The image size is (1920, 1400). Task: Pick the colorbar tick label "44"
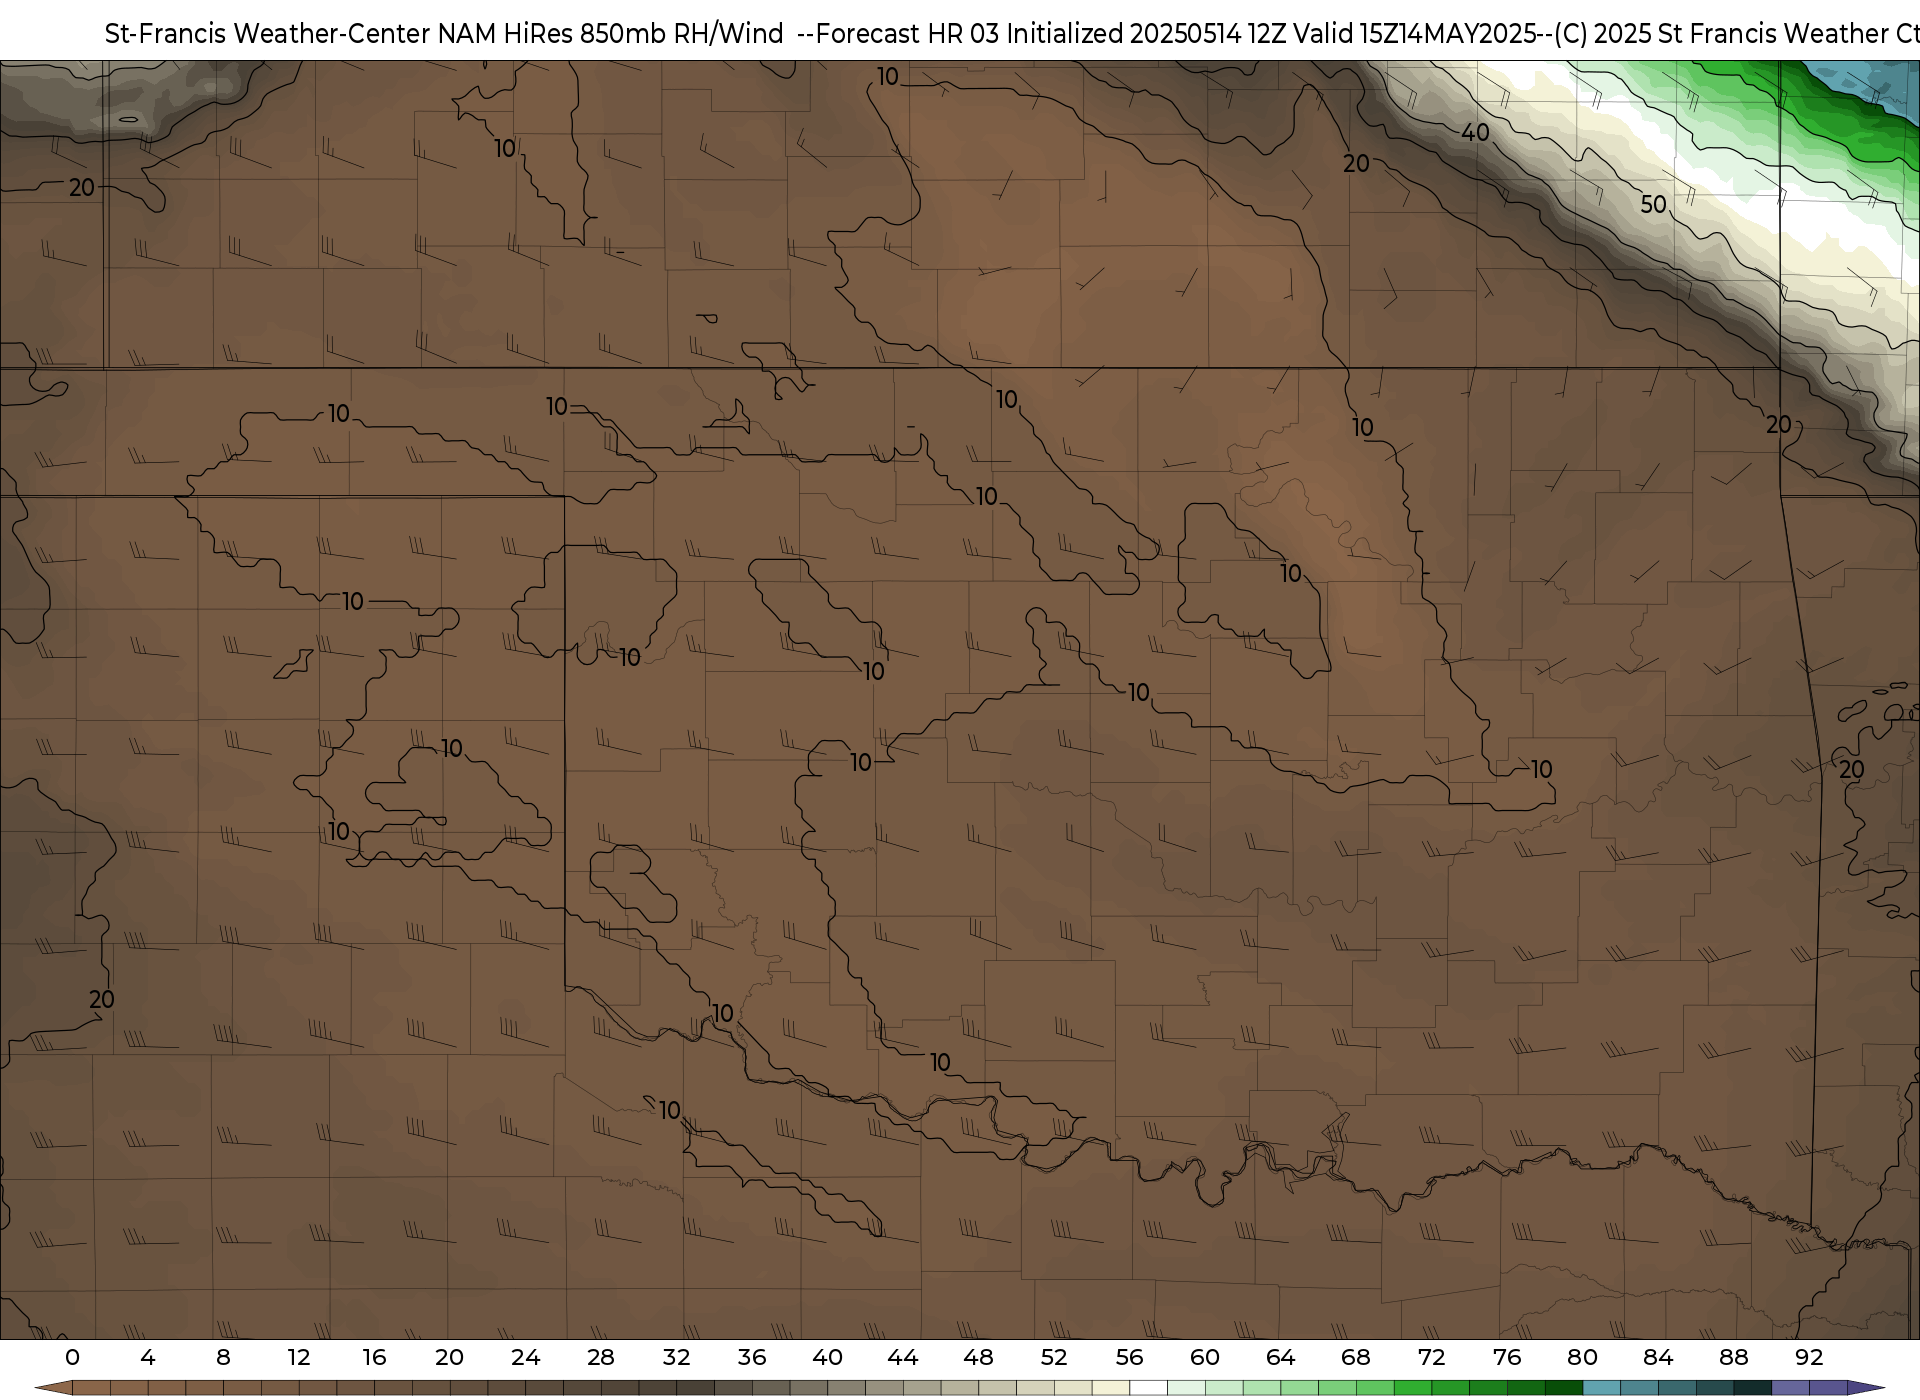[x=903, y=1357]
